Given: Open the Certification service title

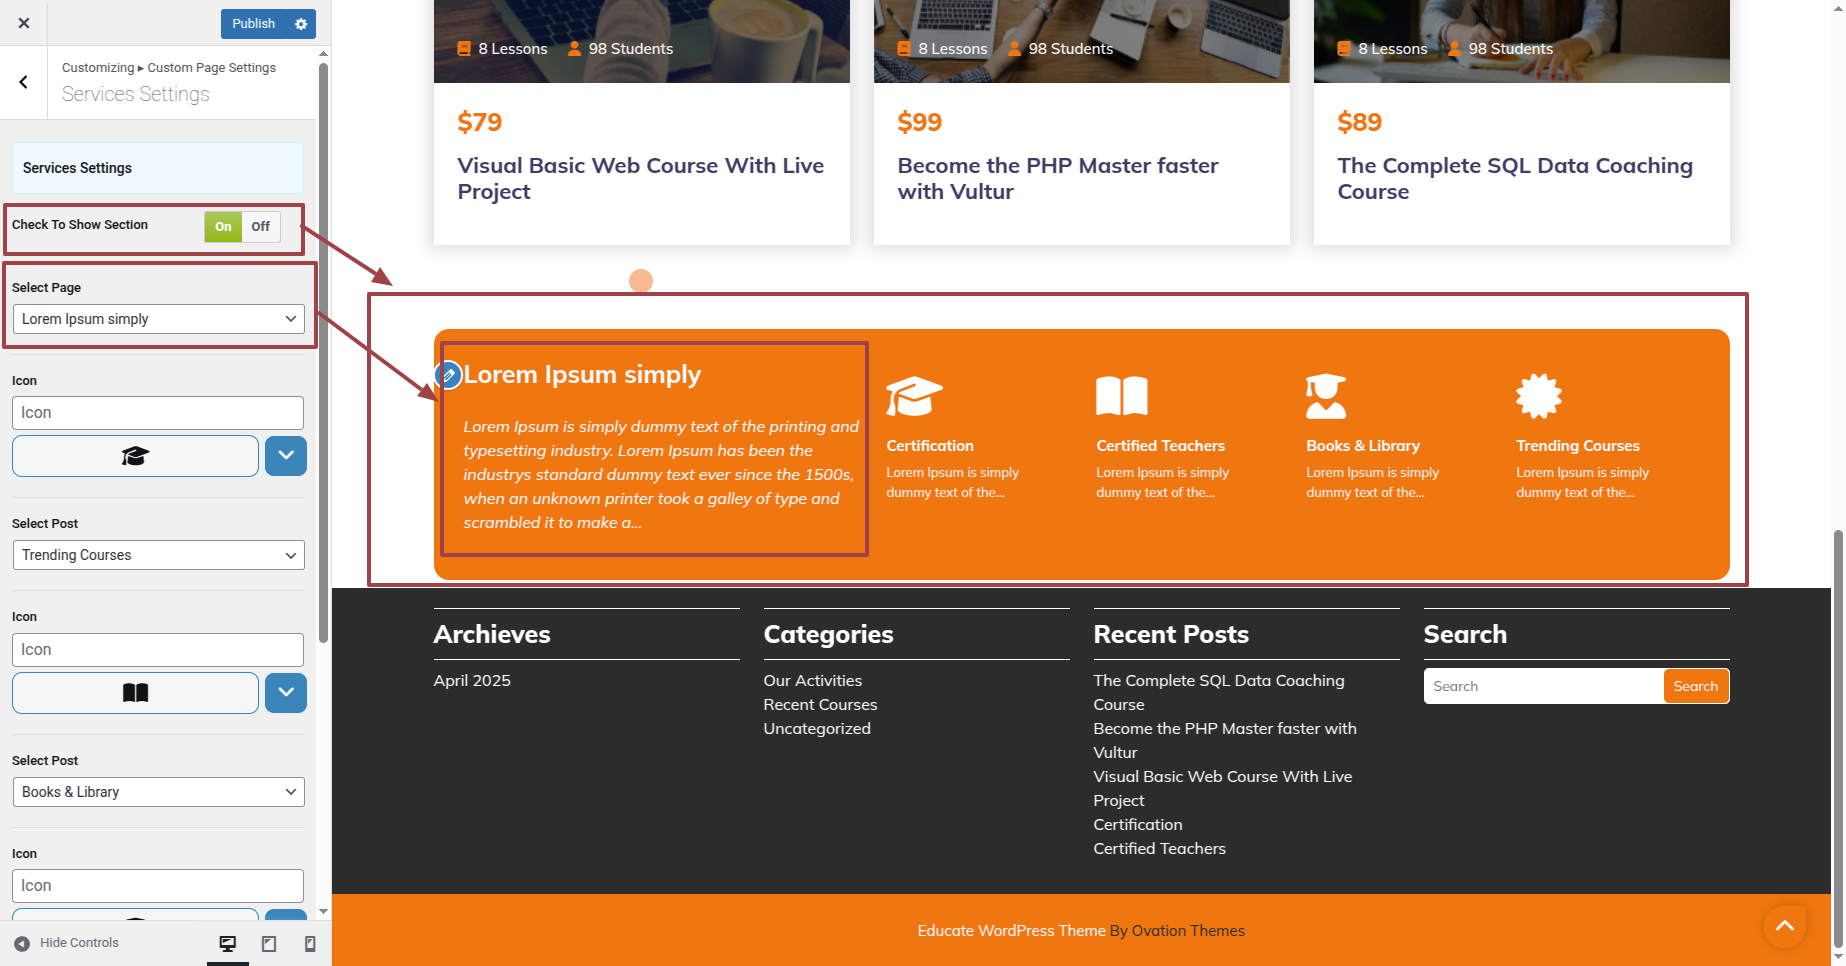Looking at the screenshot, I should coord(930,446).
